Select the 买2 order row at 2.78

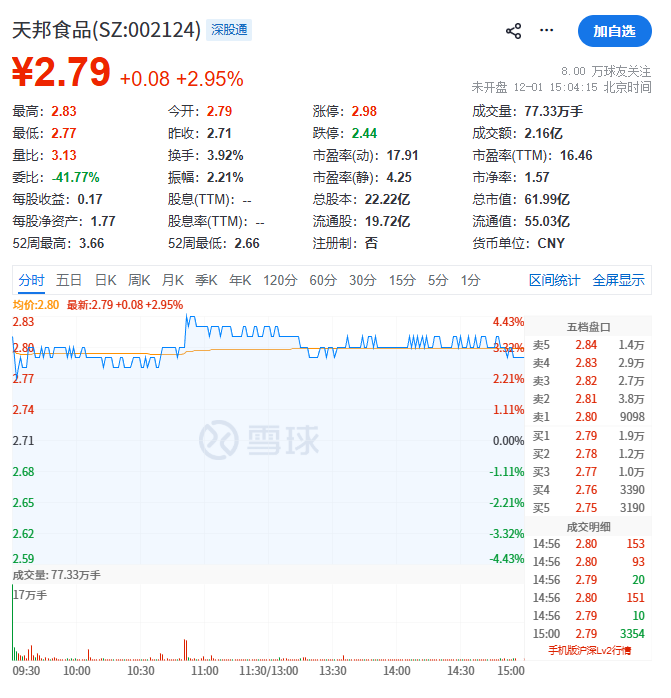click(x=588, y=454)
